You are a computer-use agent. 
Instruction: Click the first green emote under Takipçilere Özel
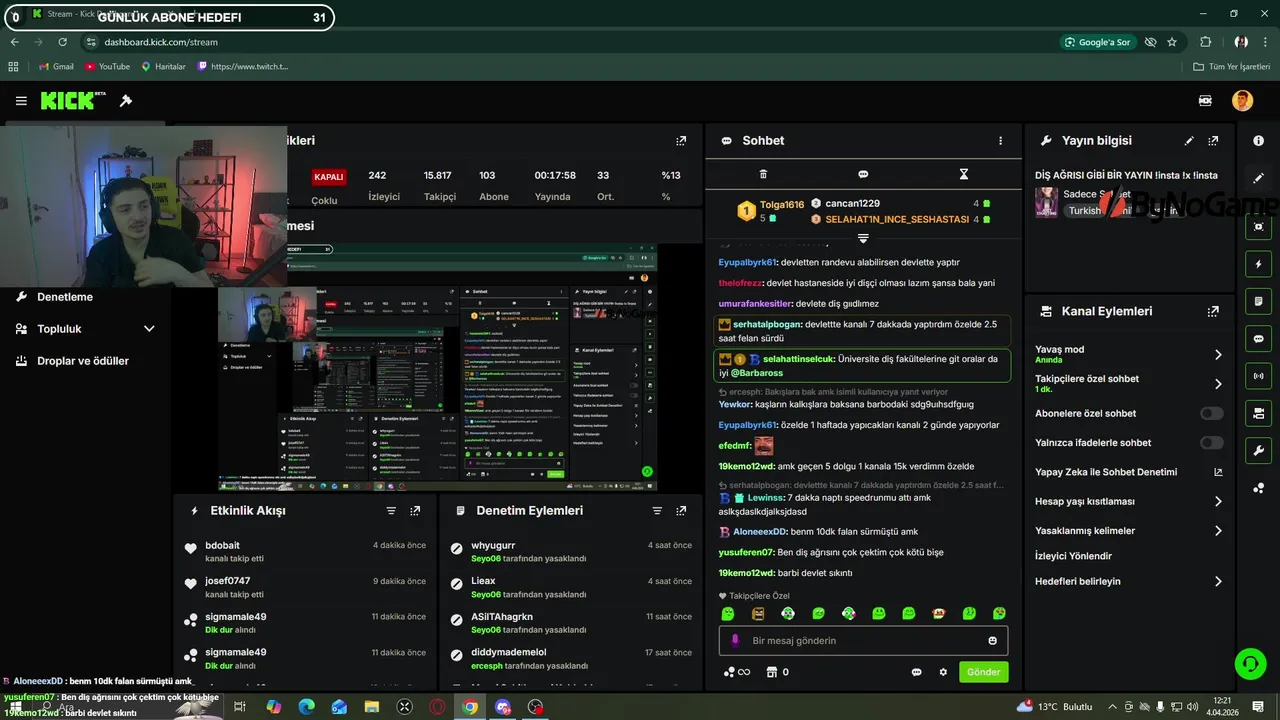(x=728, y=613)
